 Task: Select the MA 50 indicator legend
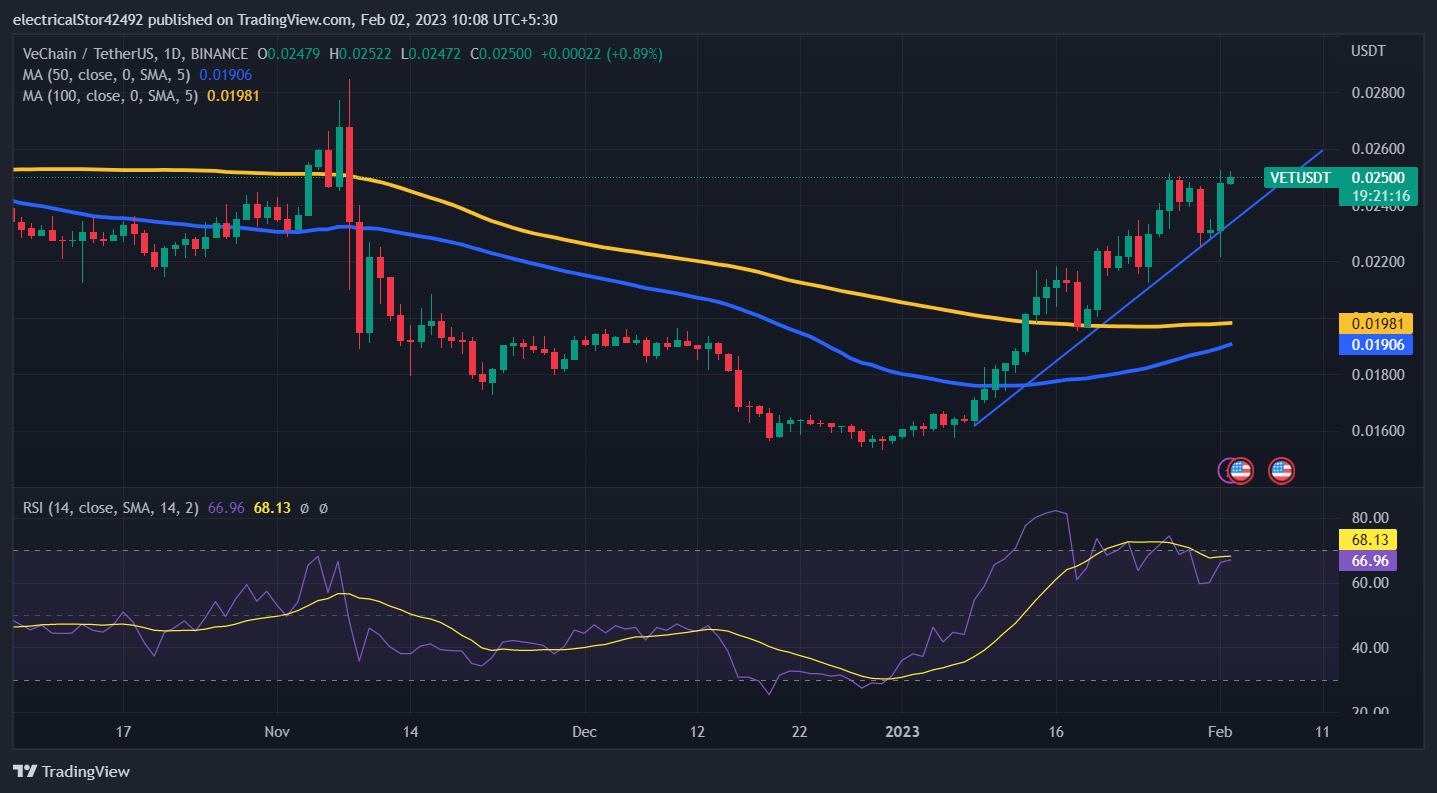tap(109, 74)
